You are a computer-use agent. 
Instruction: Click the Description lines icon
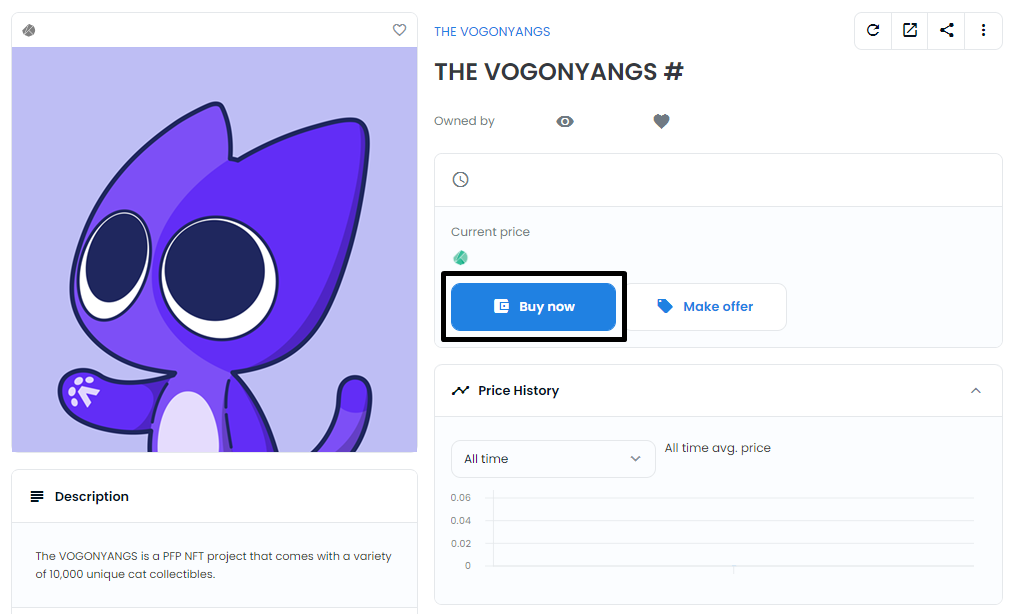(x=37, y=497)
